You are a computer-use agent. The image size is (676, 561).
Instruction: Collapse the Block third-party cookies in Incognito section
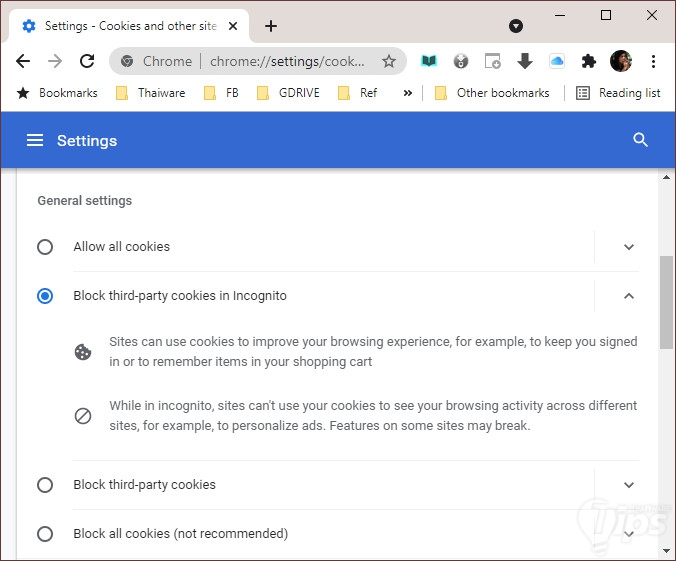pyautogui.click(x=629, y=296)
